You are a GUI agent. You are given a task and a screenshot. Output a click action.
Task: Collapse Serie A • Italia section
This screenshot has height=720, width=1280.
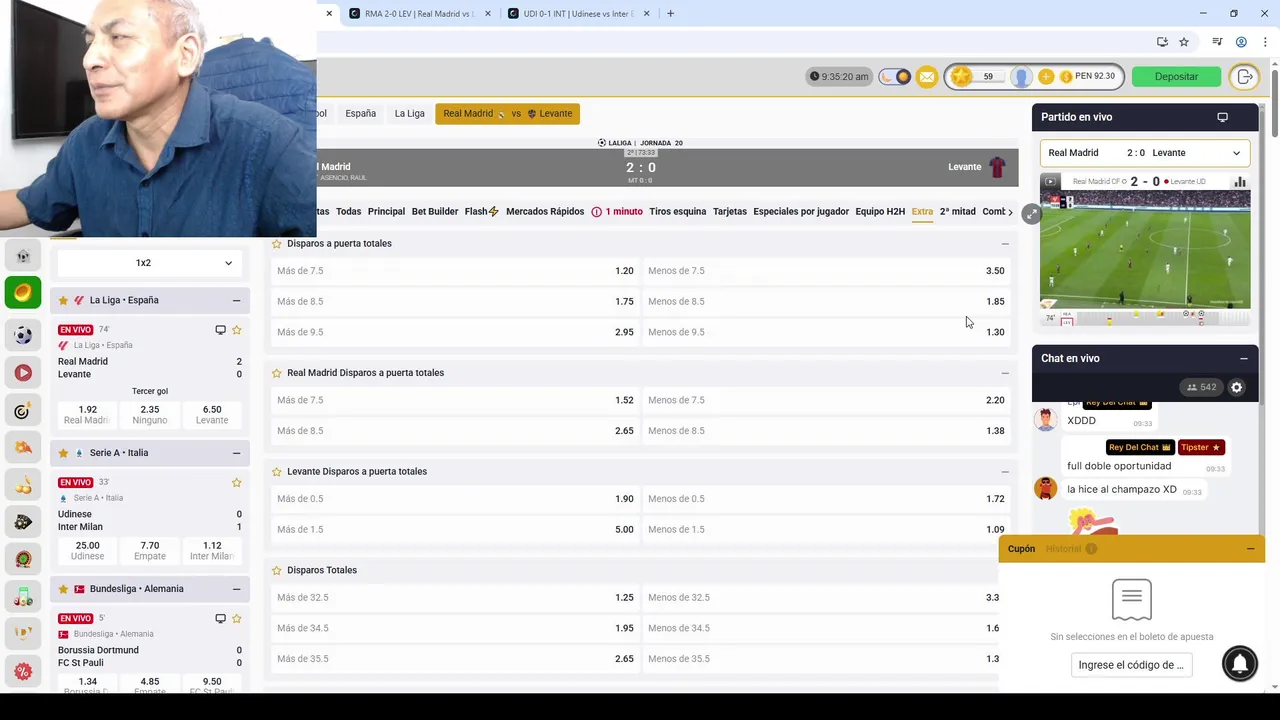pos(236,453)
